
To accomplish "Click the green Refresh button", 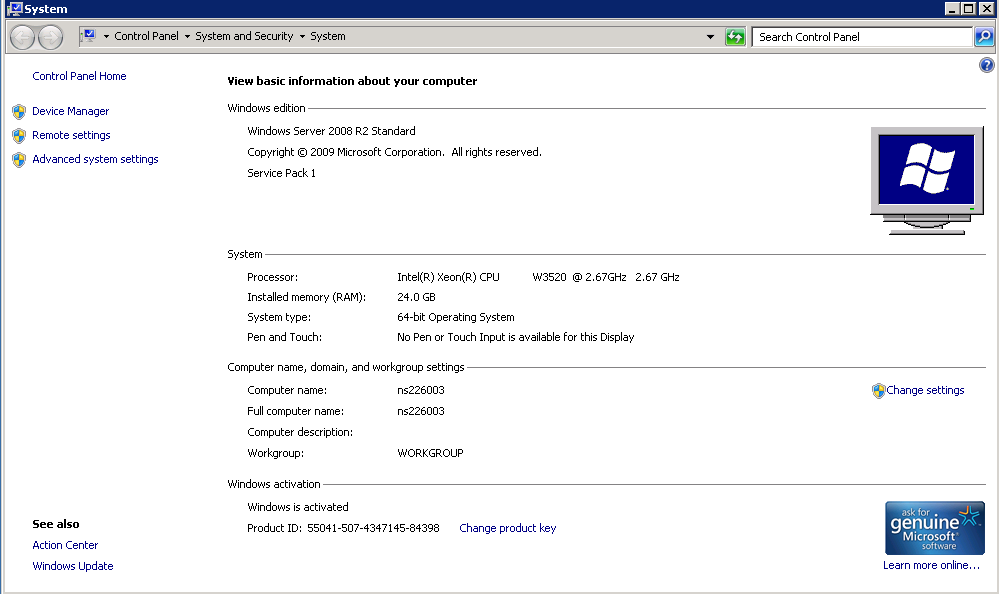I will 735,37.
